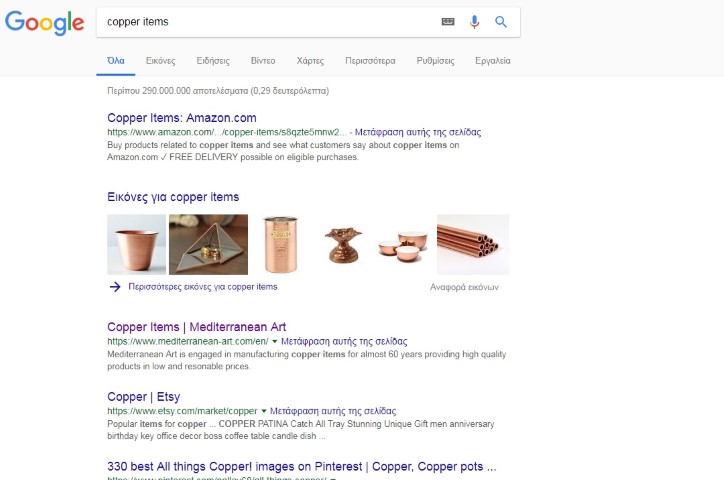The width and height of the screenshot is (724, 480).
Task: Open the on-screen keyboard icon
Action: coord(448,22)
